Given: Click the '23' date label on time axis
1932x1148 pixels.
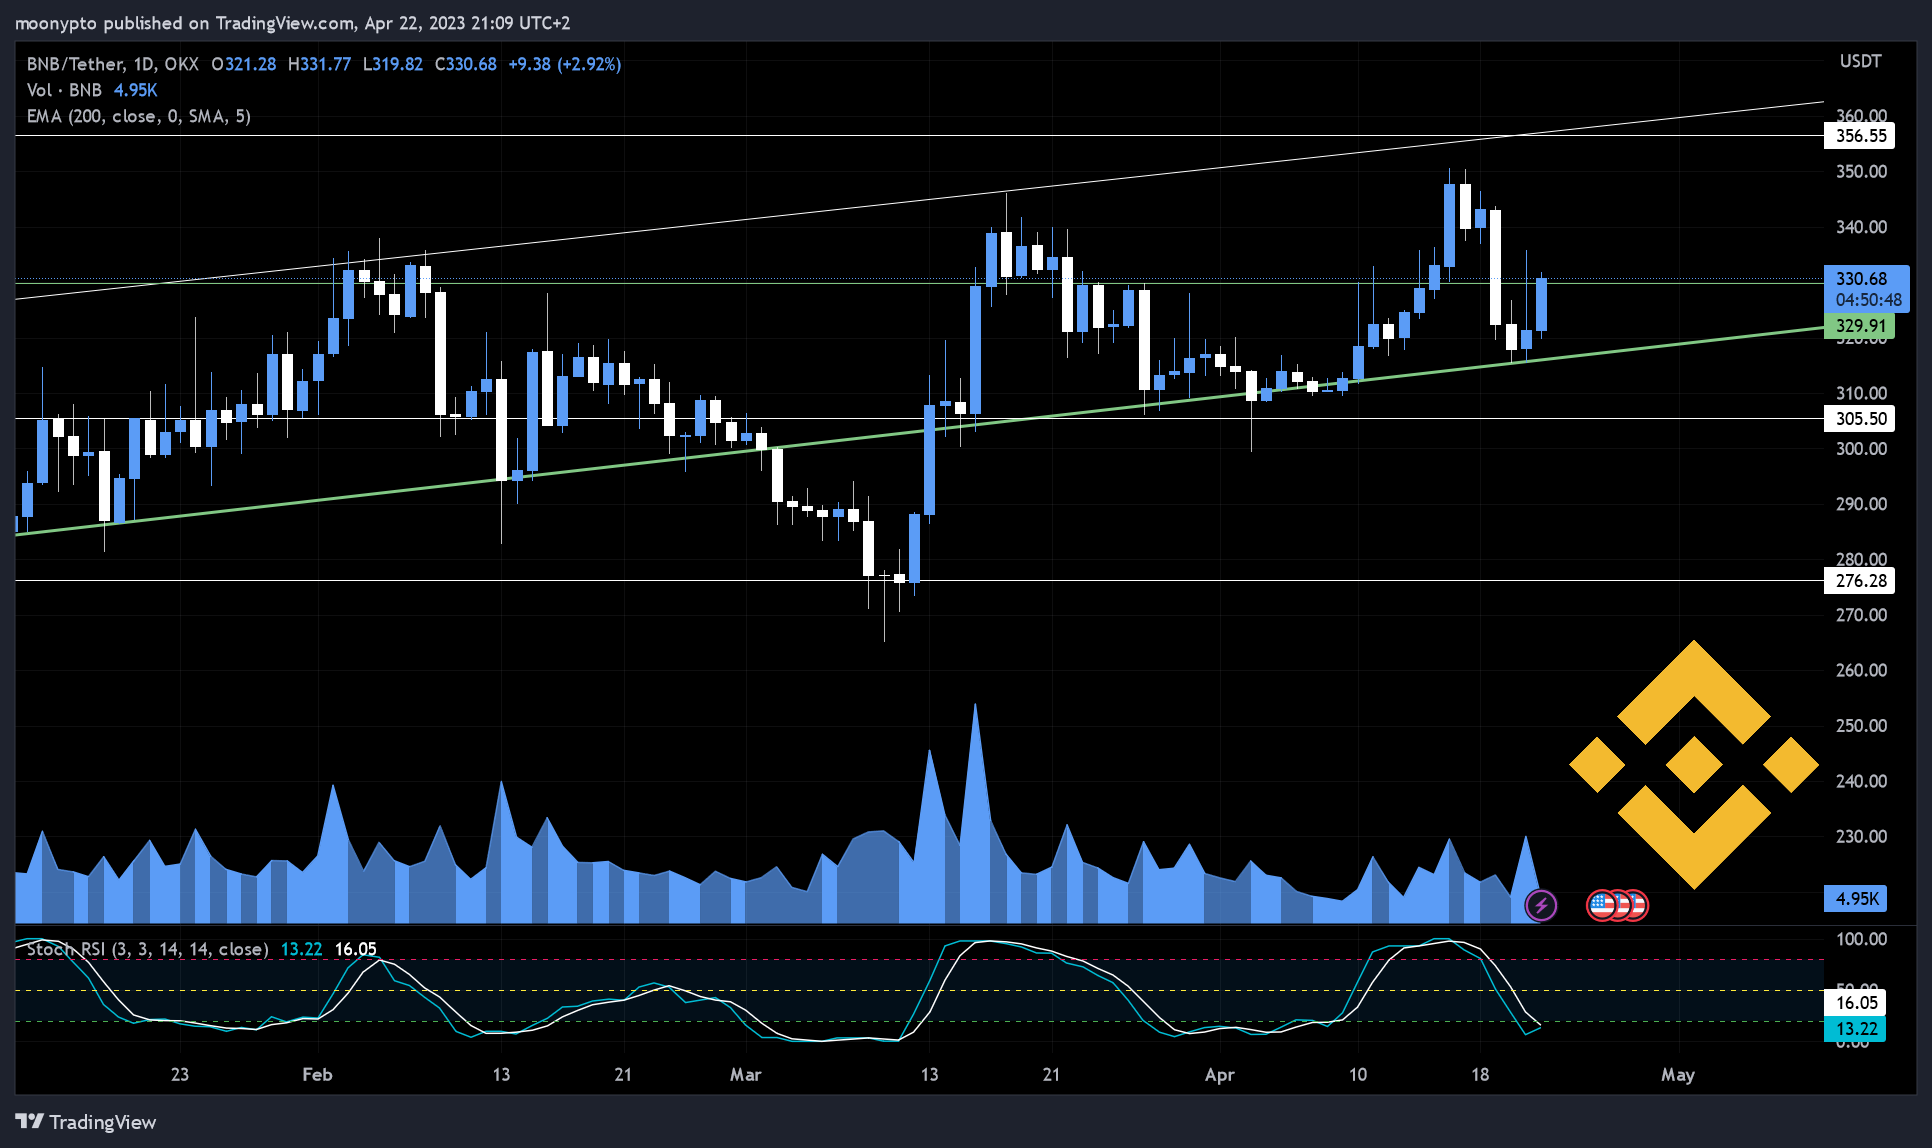Looking at the screenshot, I should pos(180,1075).
